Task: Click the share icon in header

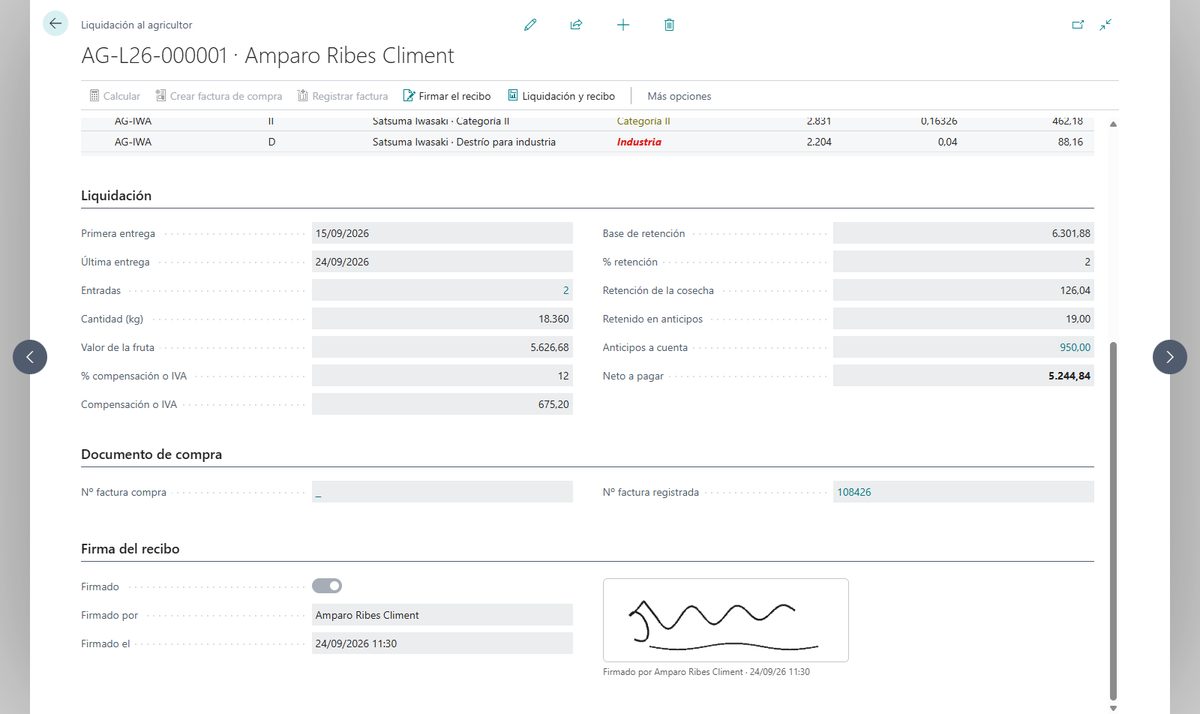Action: point(576,25)
